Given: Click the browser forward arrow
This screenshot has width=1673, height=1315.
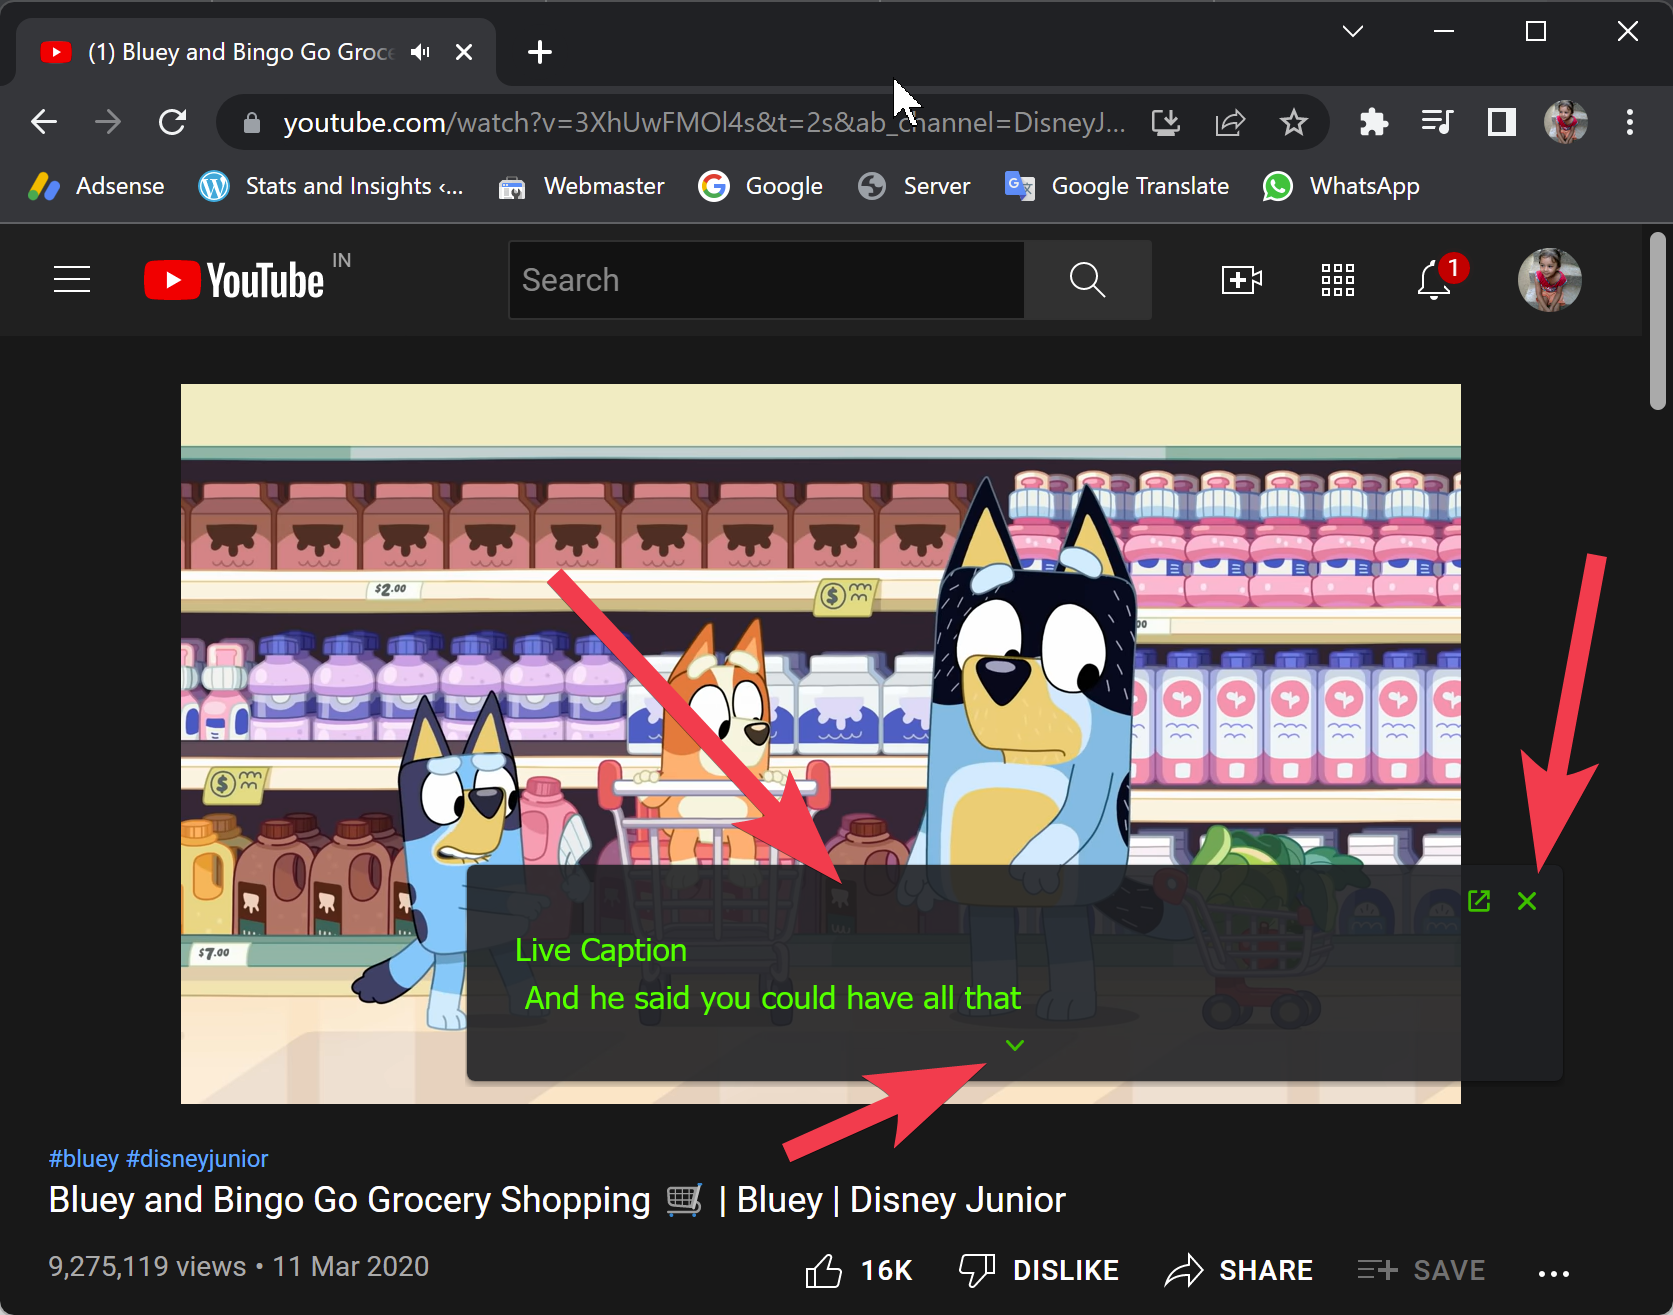Looking at the screenshot, I should [x=108, y=122].
